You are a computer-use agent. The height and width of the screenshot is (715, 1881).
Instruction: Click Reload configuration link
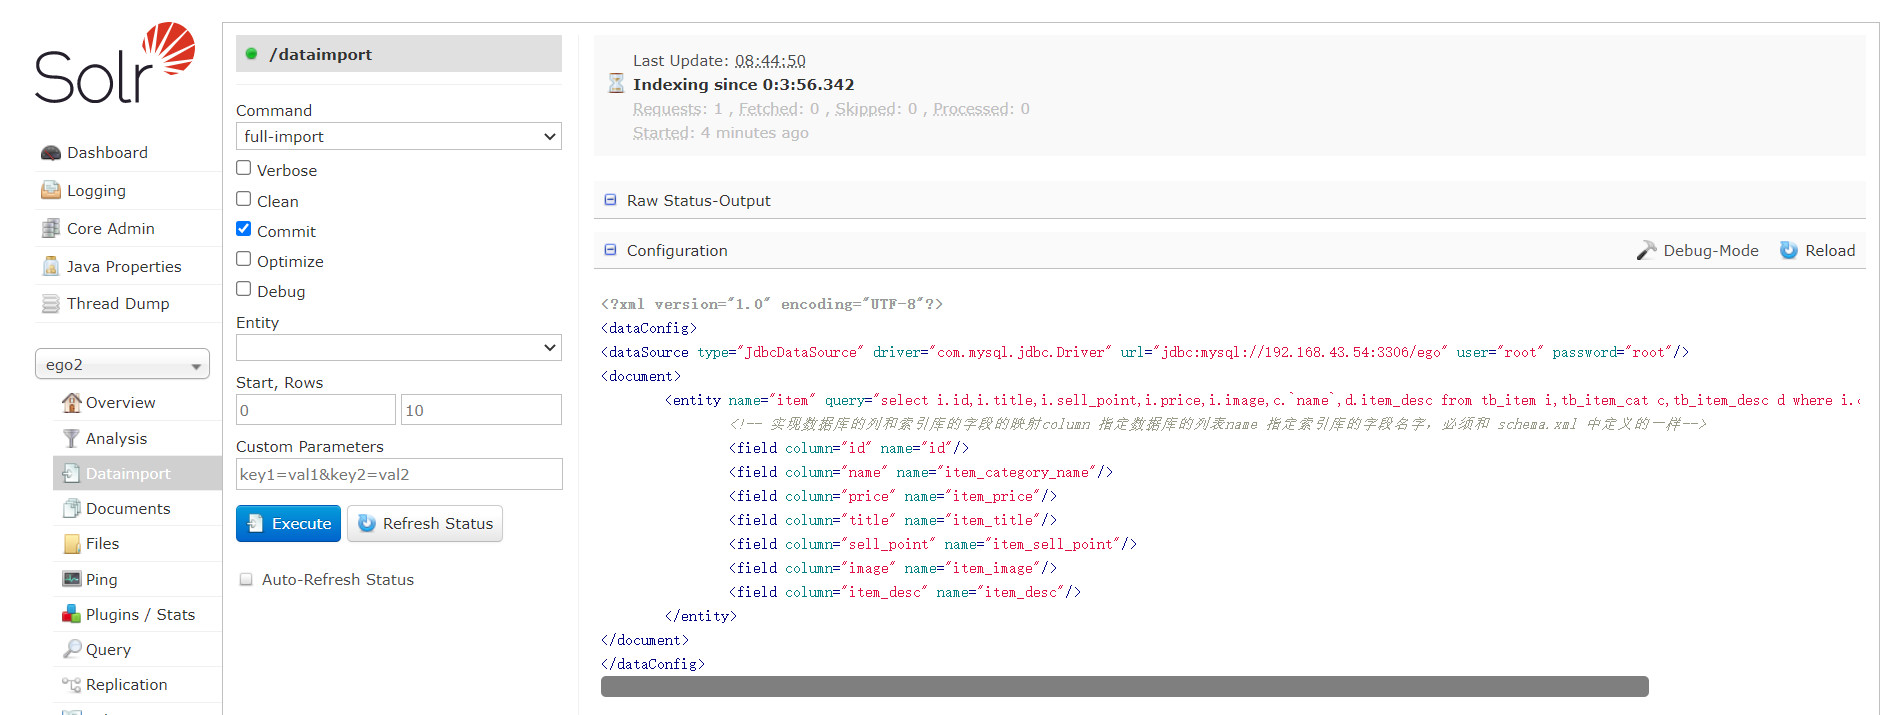(1817, 250)
